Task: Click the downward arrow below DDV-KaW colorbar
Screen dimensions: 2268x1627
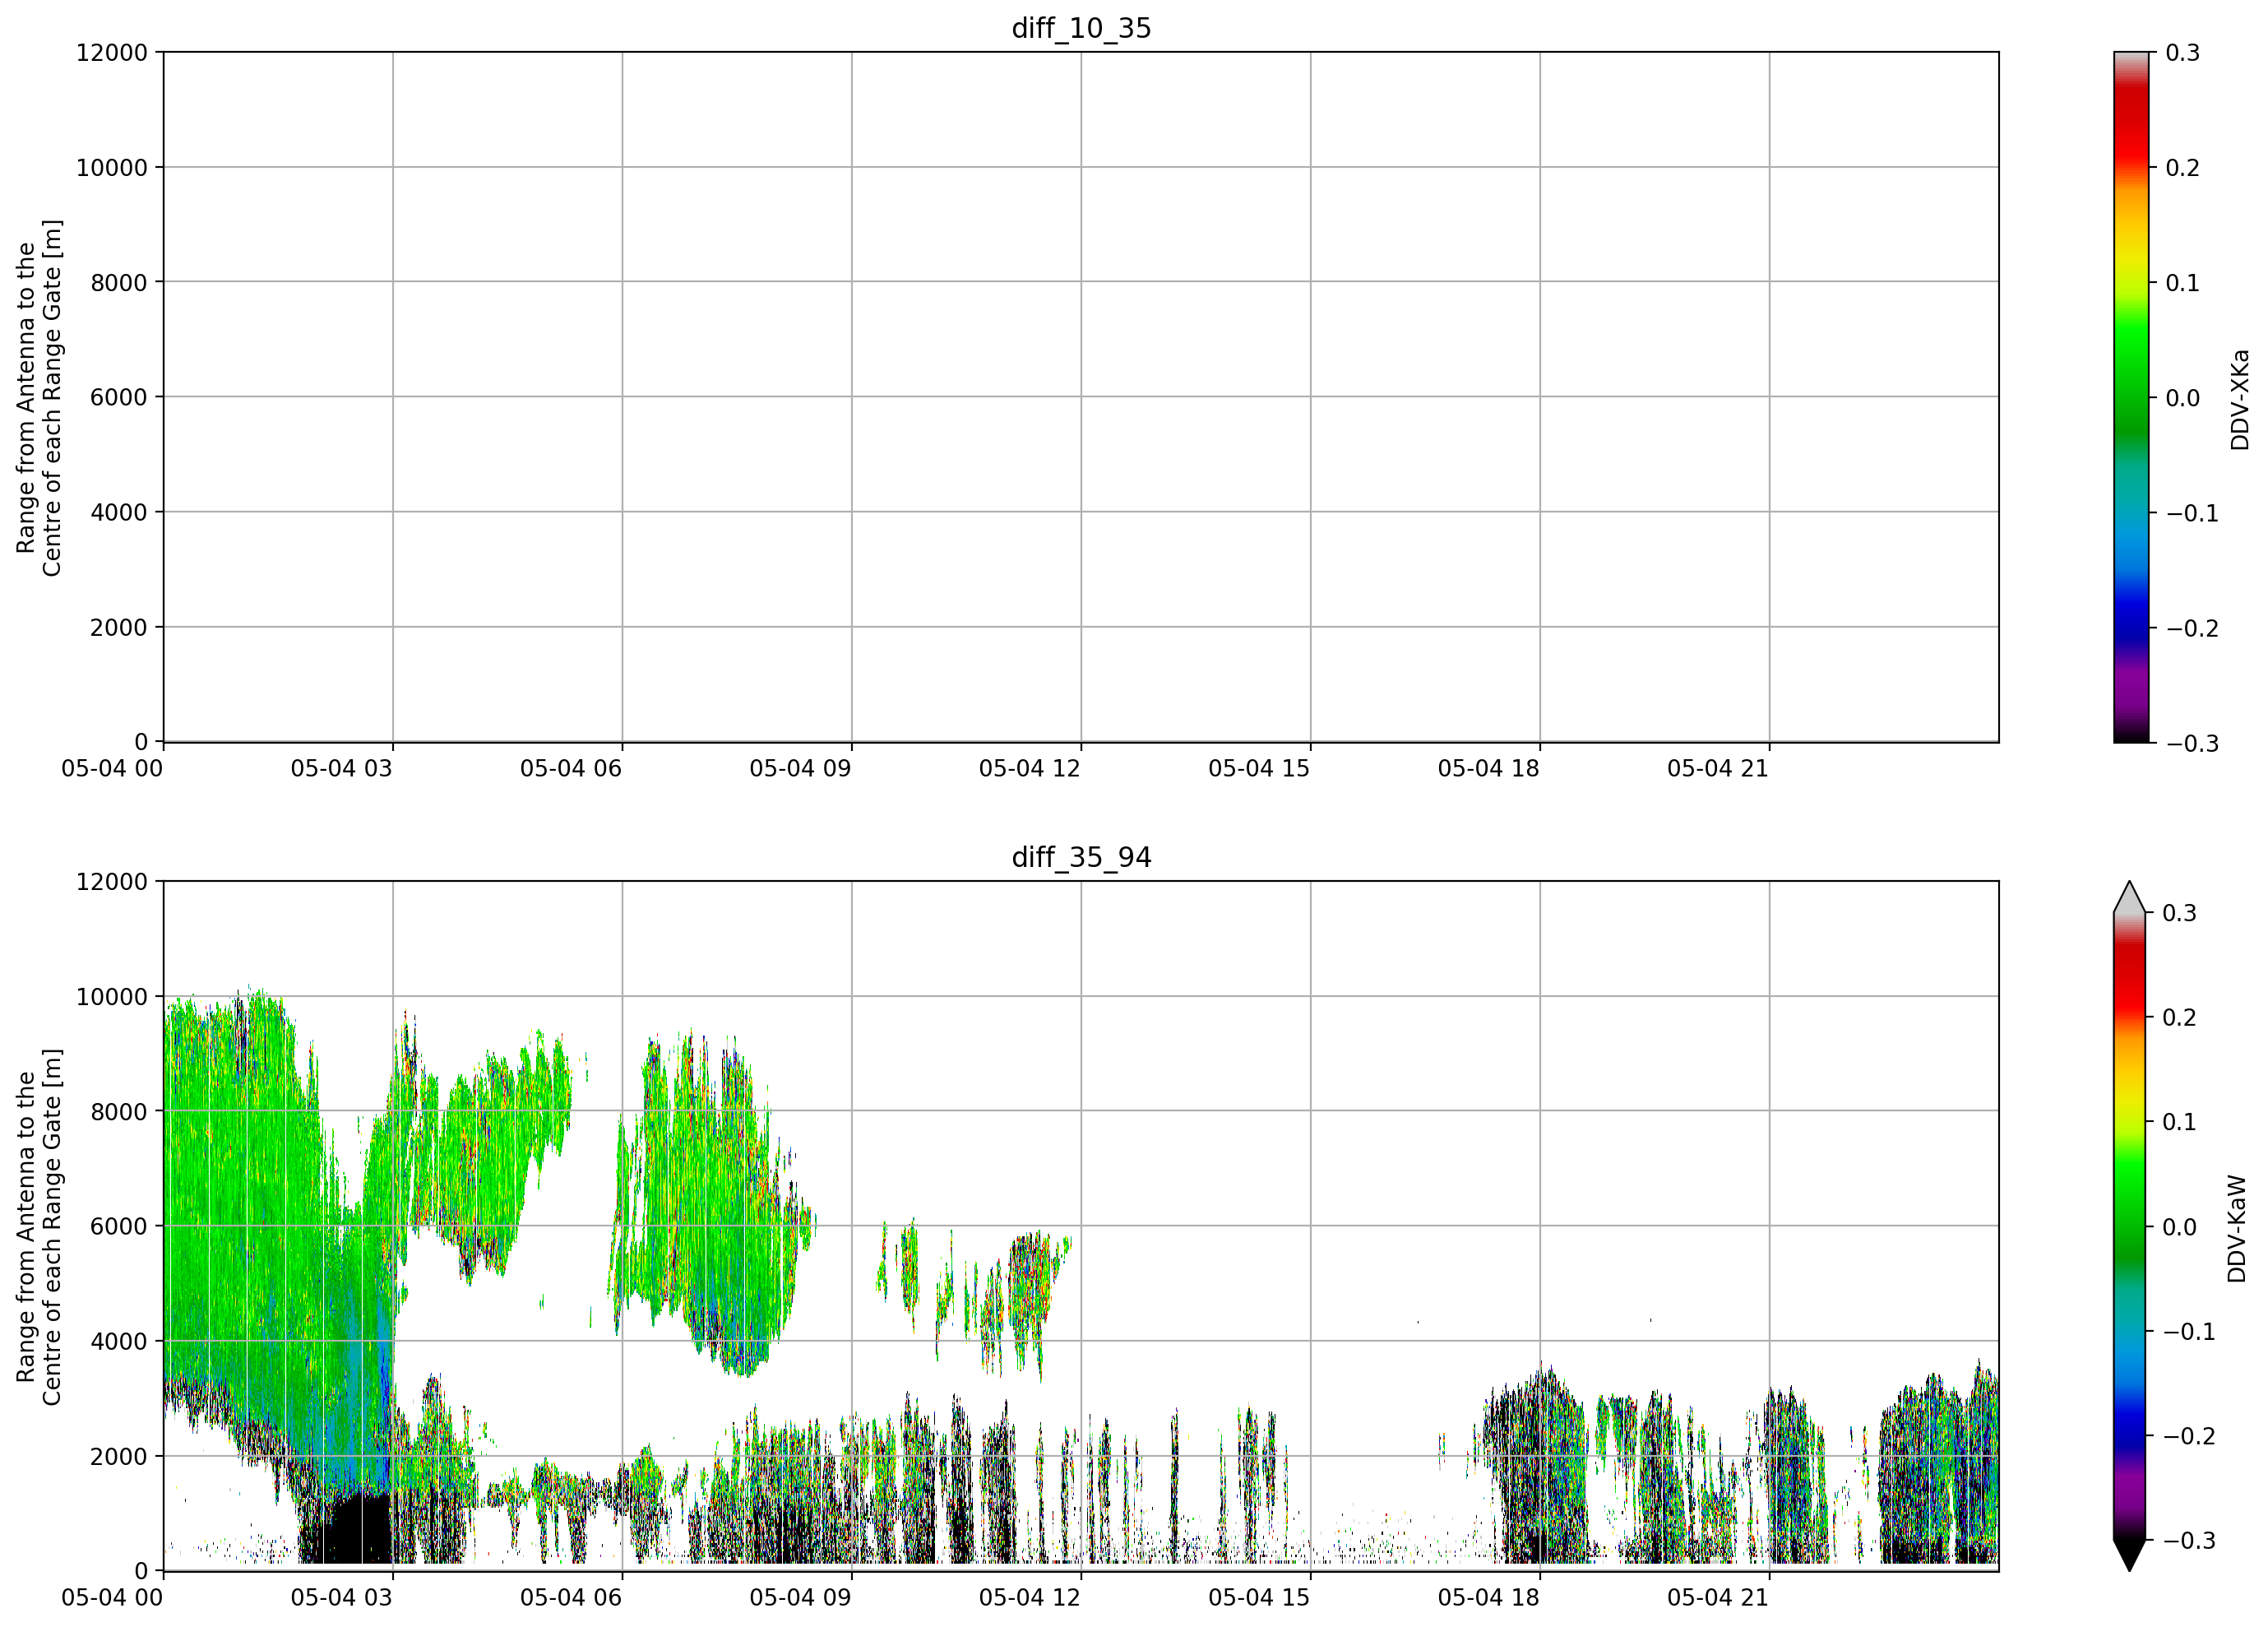Action: [2129, 1555]
